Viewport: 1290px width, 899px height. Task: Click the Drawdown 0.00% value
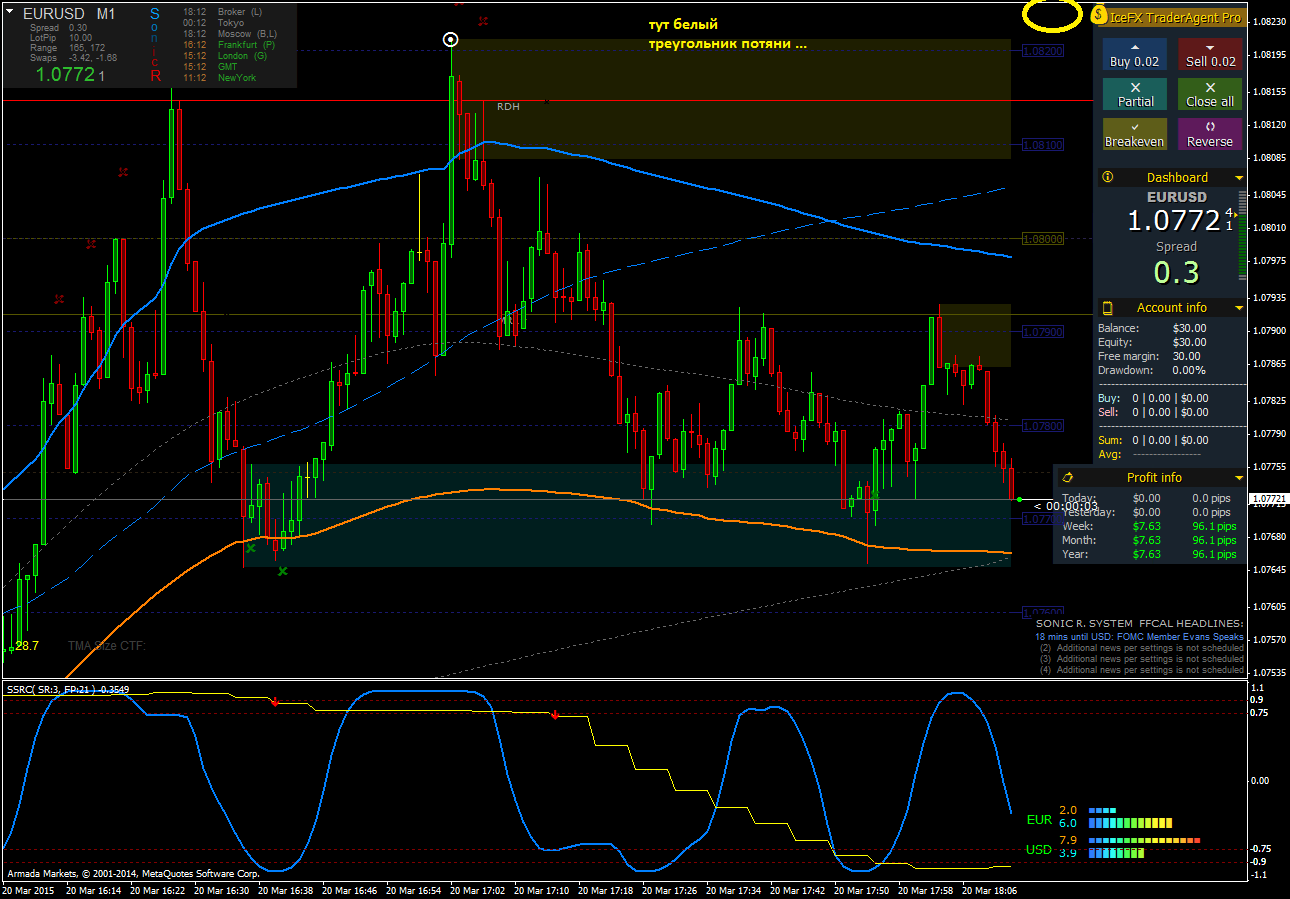point(1189,370)
